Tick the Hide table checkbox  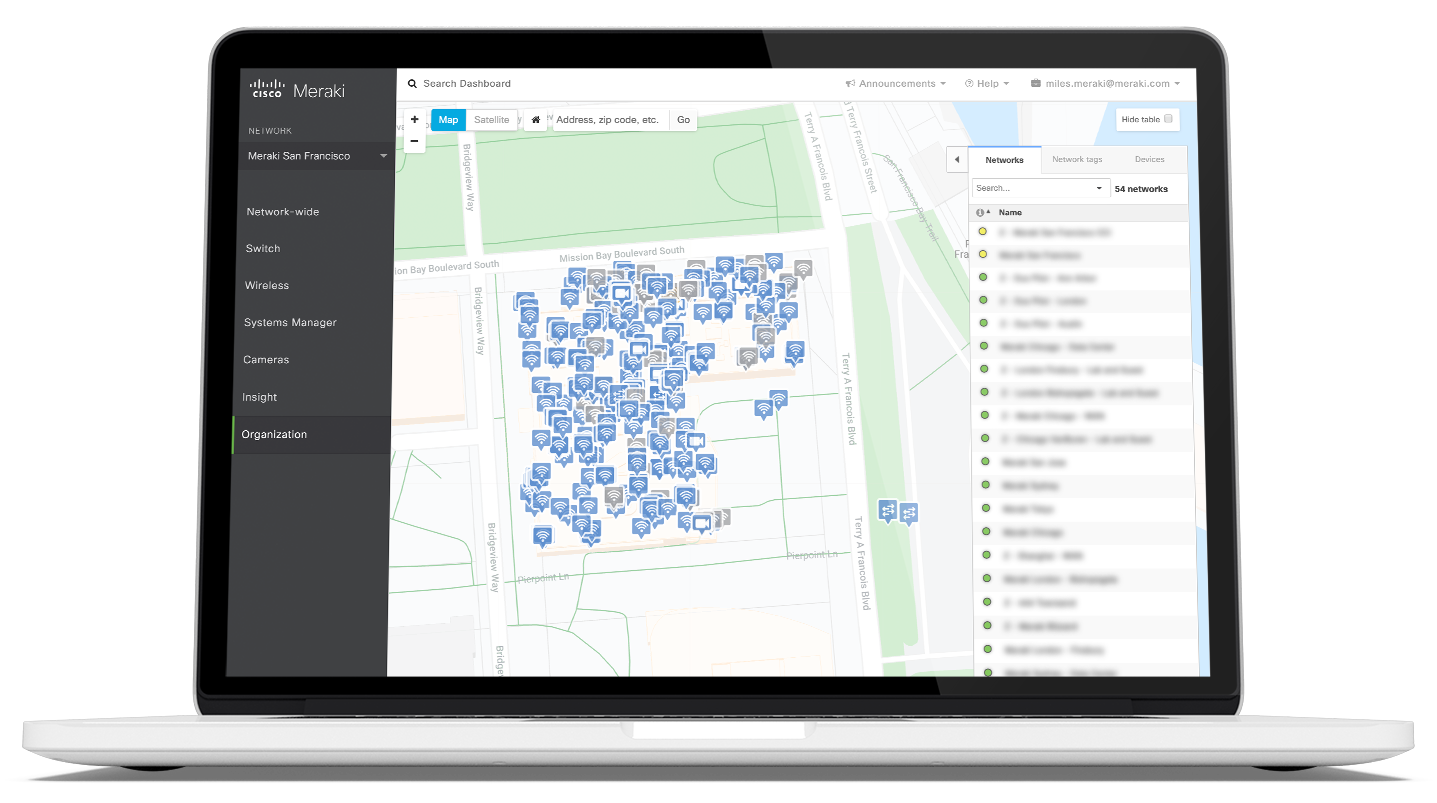(x=1168, y=119)
